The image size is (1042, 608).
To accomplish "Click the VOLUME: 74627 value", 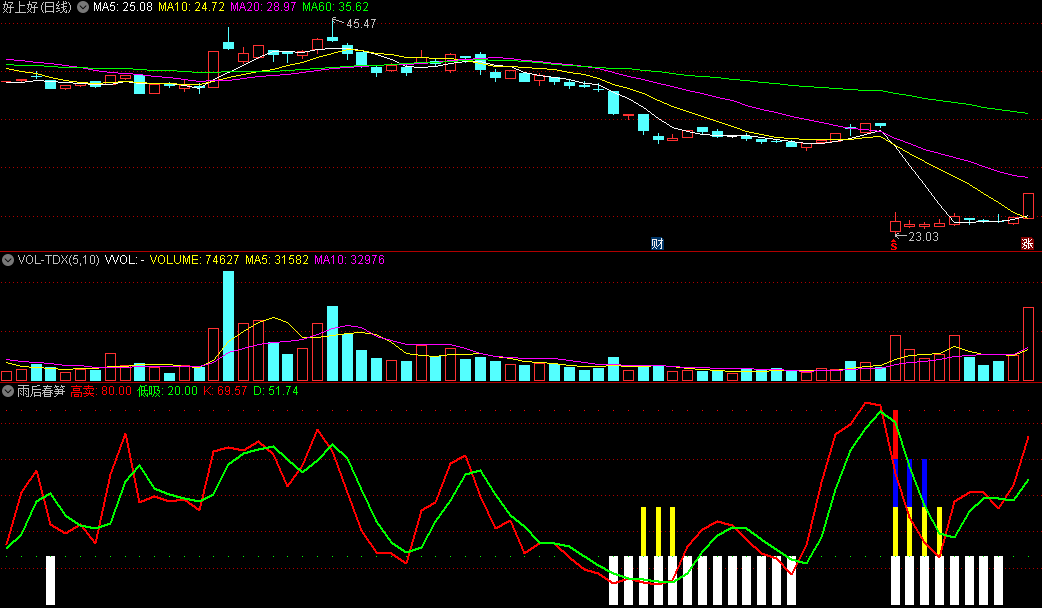I will click(194, 260).
